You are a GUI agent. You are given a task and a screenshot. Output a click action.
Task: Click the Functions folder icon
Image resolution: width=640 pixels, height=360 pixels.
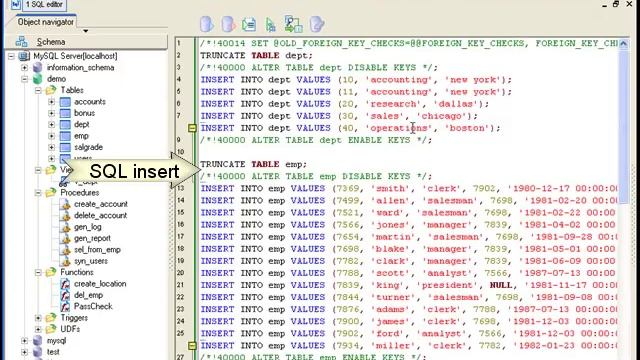51,272
